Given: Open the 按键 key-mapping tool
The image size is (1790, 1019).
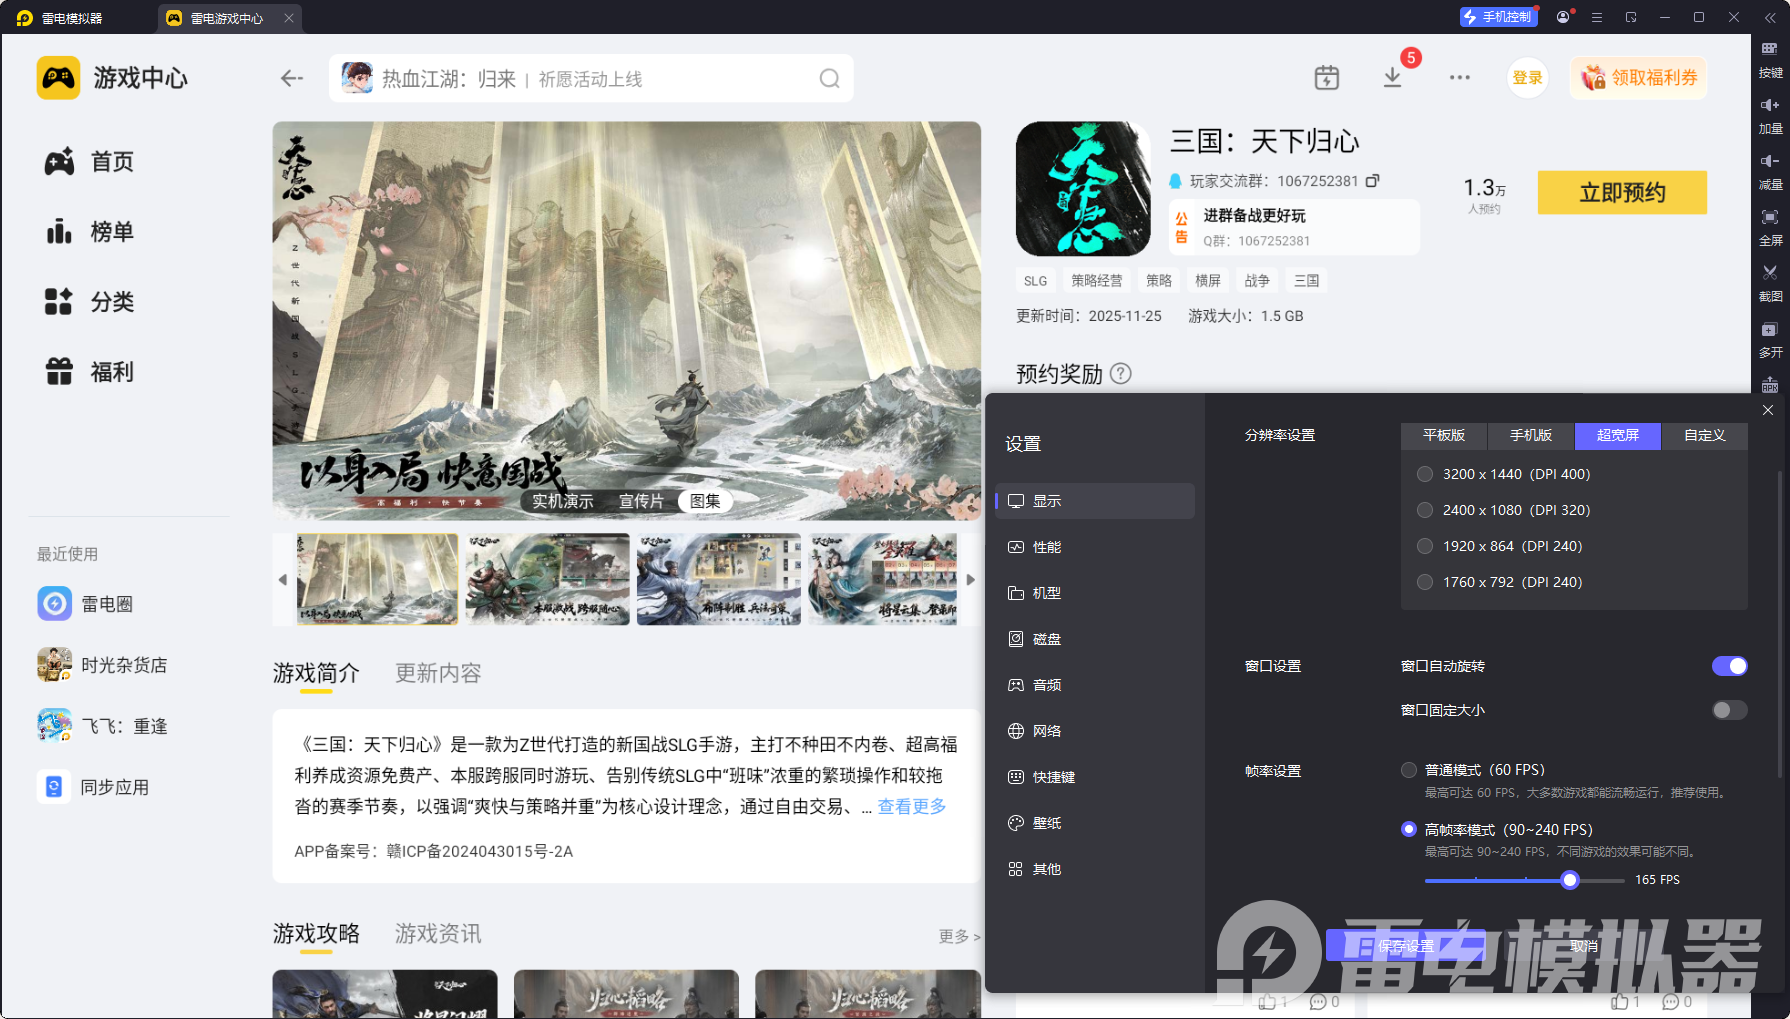Looking at the screenshot, I should [x=1770, y=58].
